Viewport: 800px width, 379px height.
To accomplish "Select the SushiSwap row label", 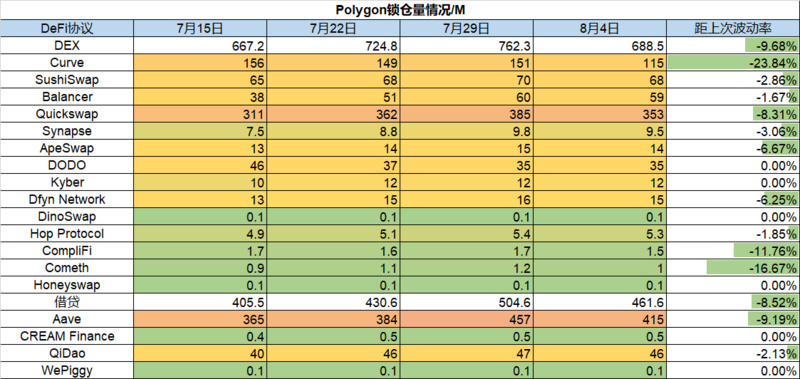I will click(67, 80).
